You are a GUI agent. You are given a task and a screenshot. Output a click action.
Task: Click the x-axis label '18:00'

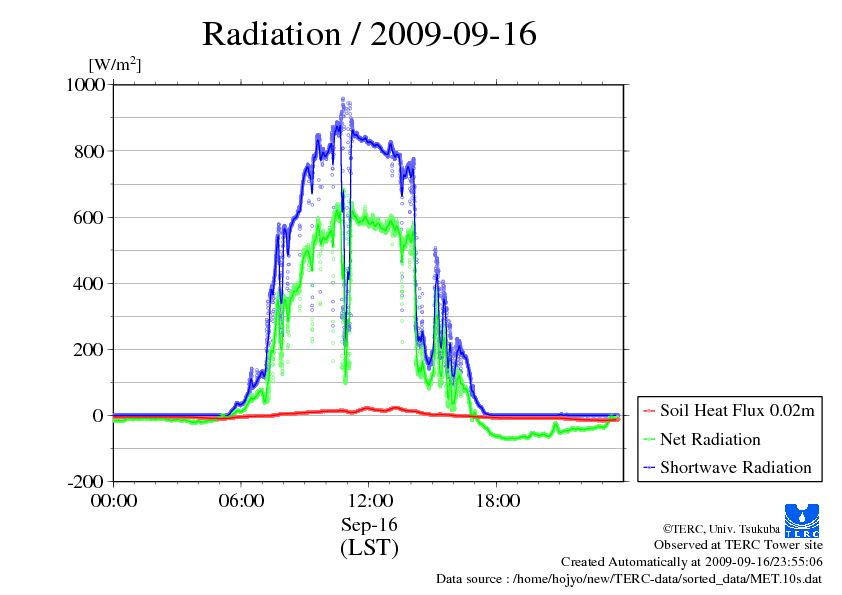pyautogui.click(x=497, y=501)
